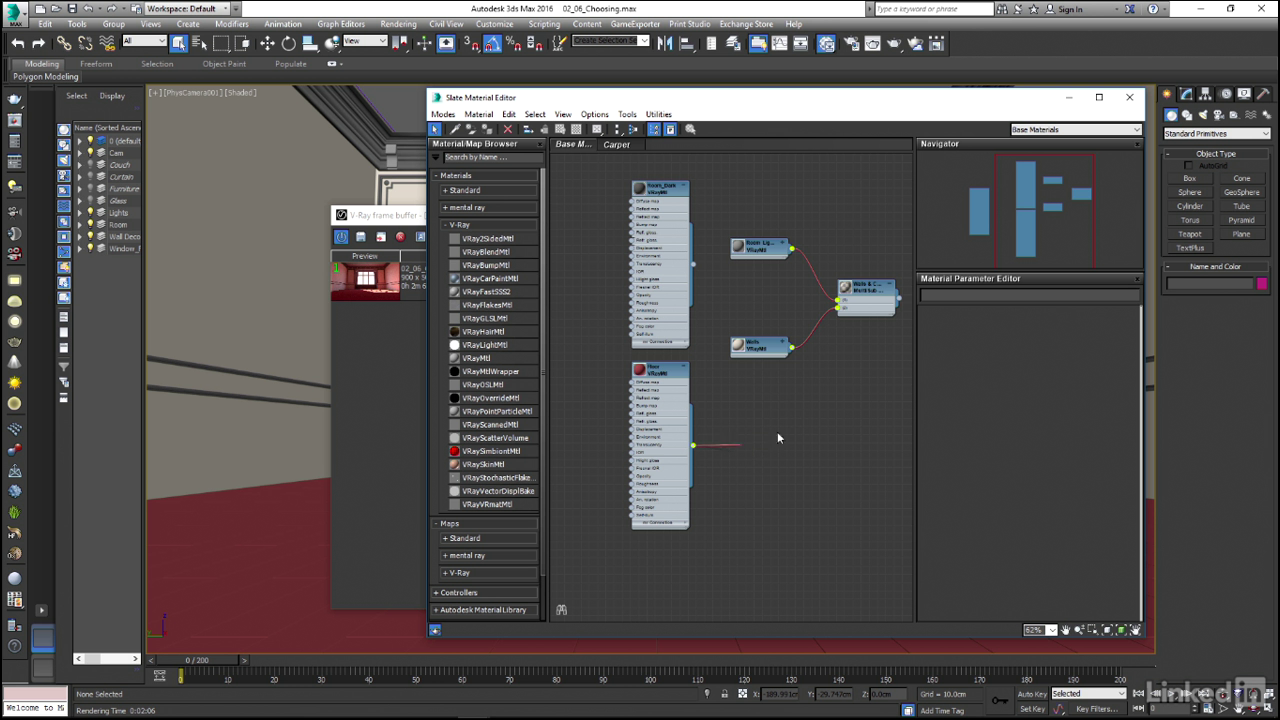Expand the Autodesk Material Library group
This screenshot has width=1280, height=720.
coord(485,610)
